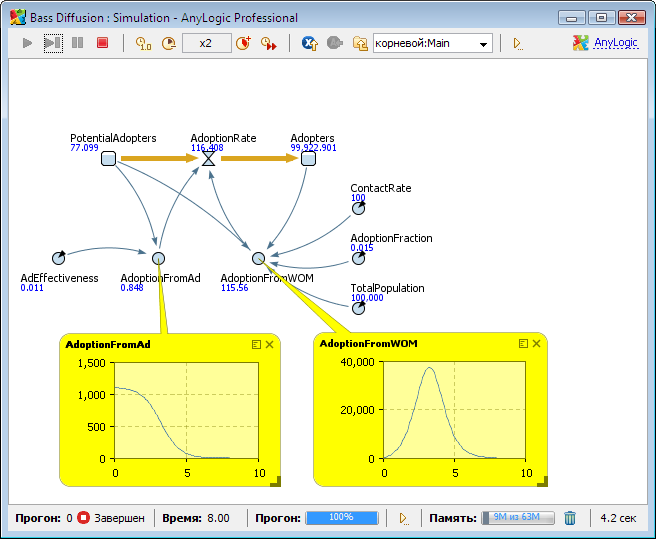Click TotalPopulation value 100,000

(367, 298)
